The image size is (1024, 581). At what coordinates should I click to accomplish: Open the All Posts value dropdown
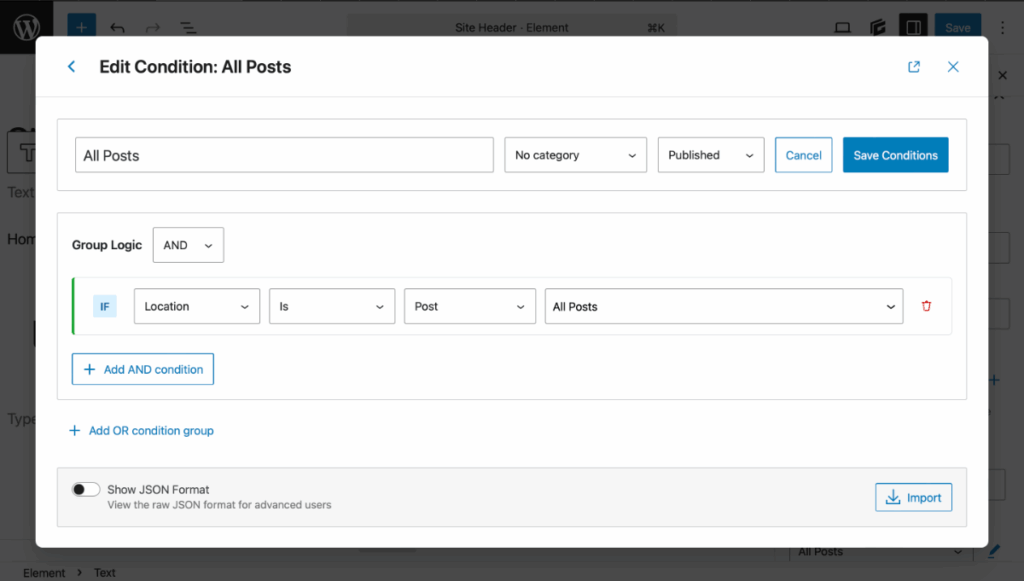click(x=724, y=306)
